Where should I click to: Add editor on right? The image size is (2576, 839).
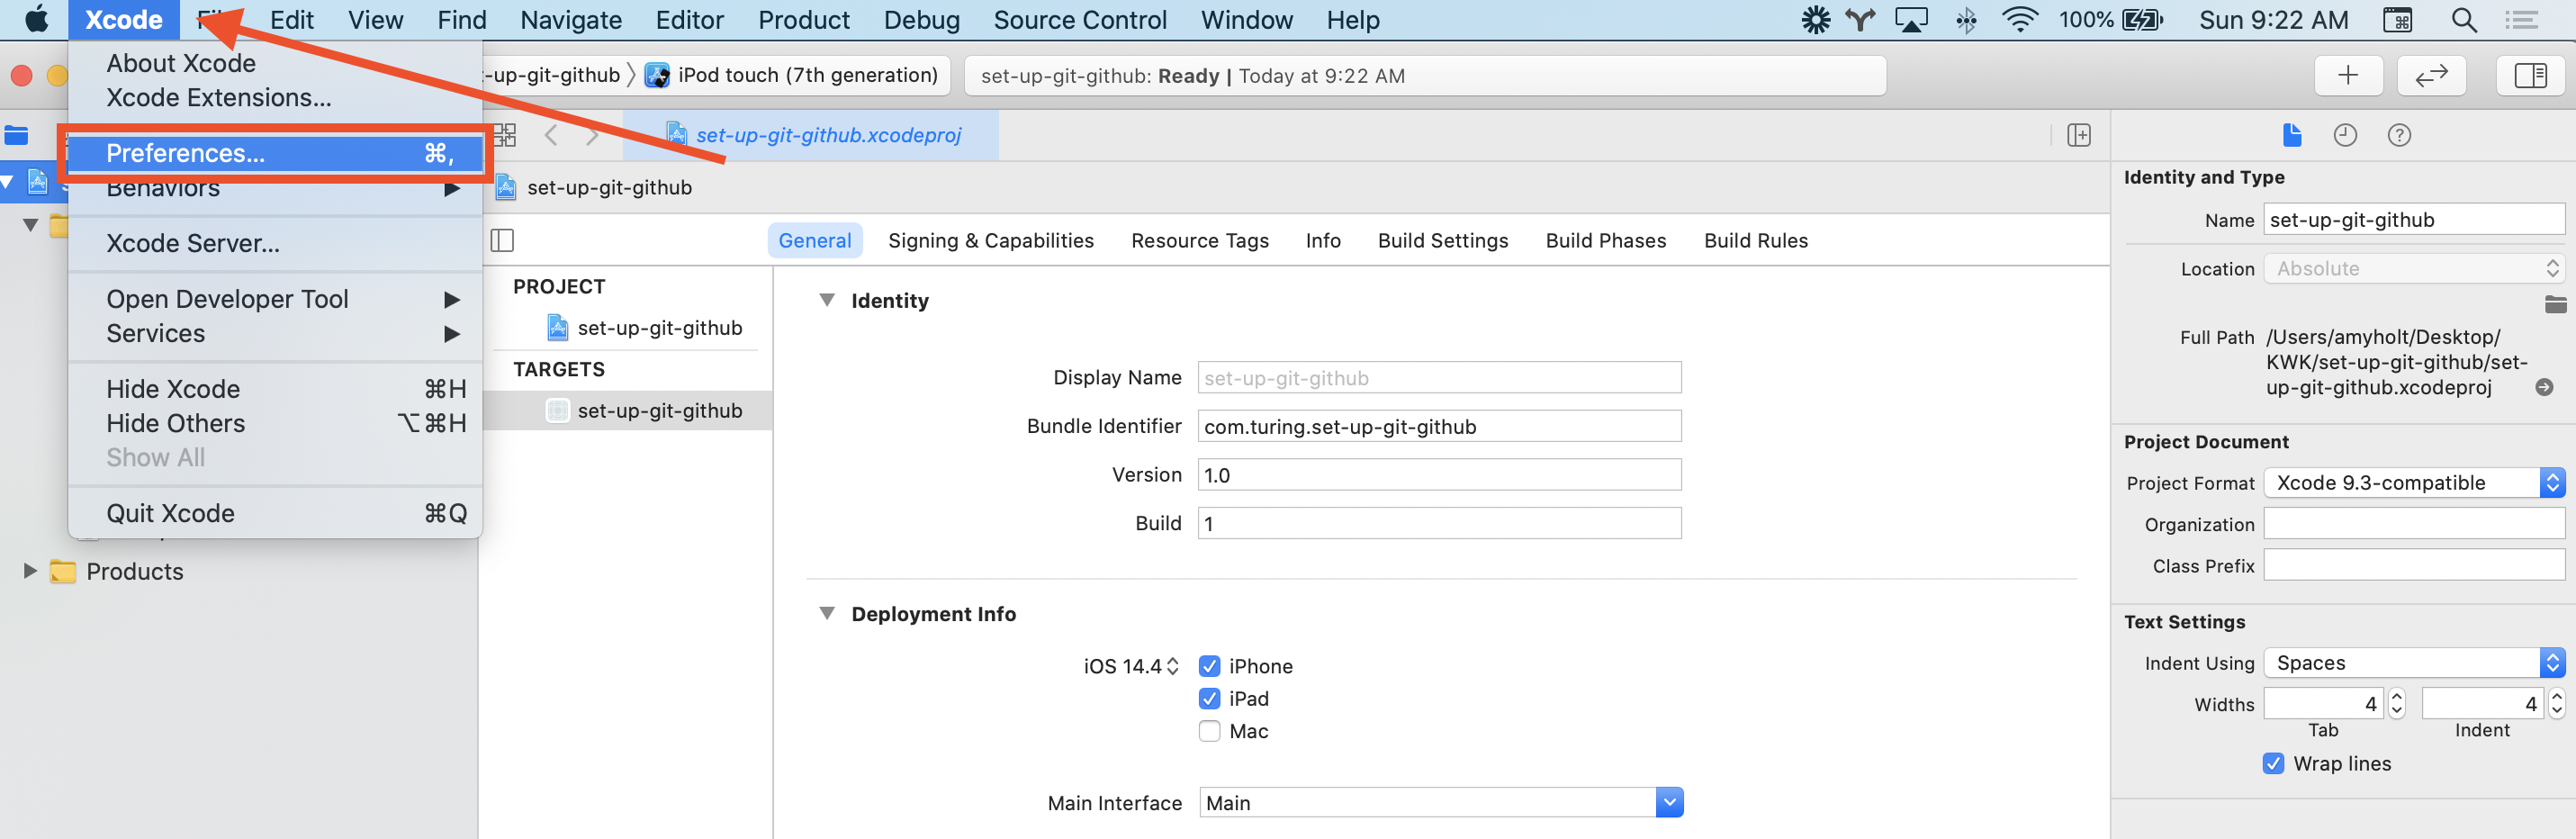(x=2079, y=135)
